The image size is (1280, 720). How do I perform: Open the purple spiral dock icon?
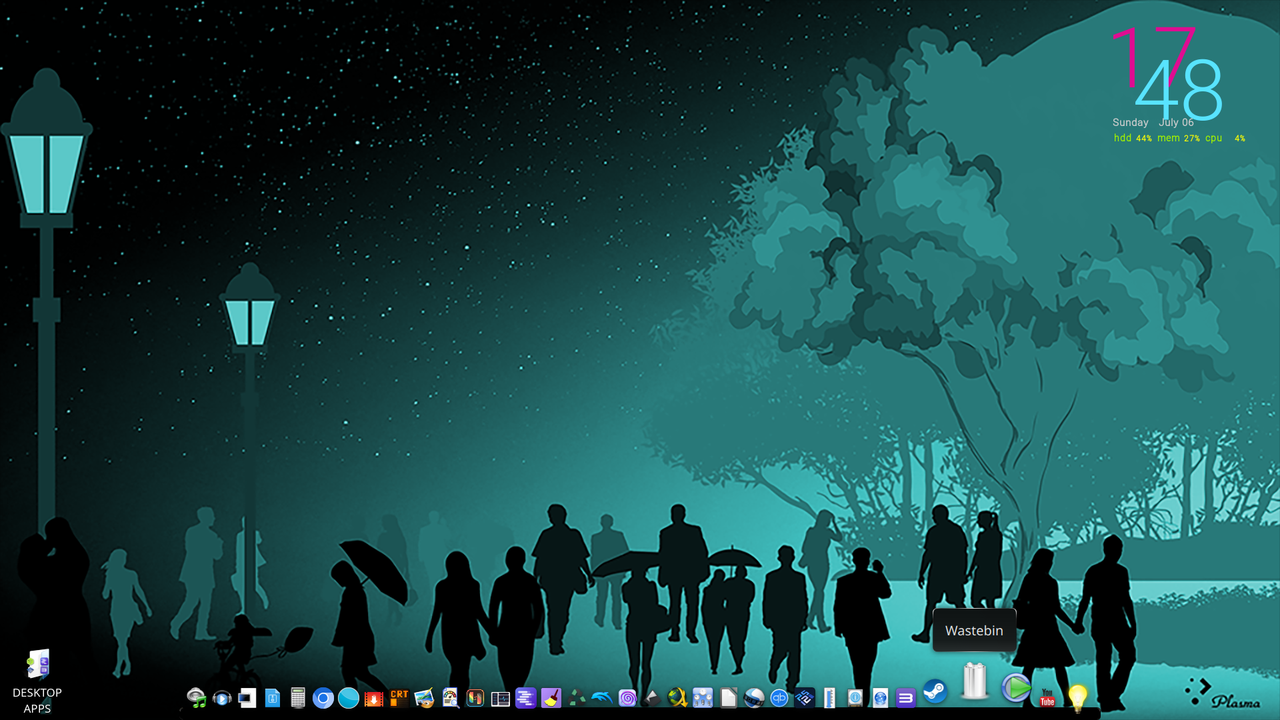pos(628,698)
